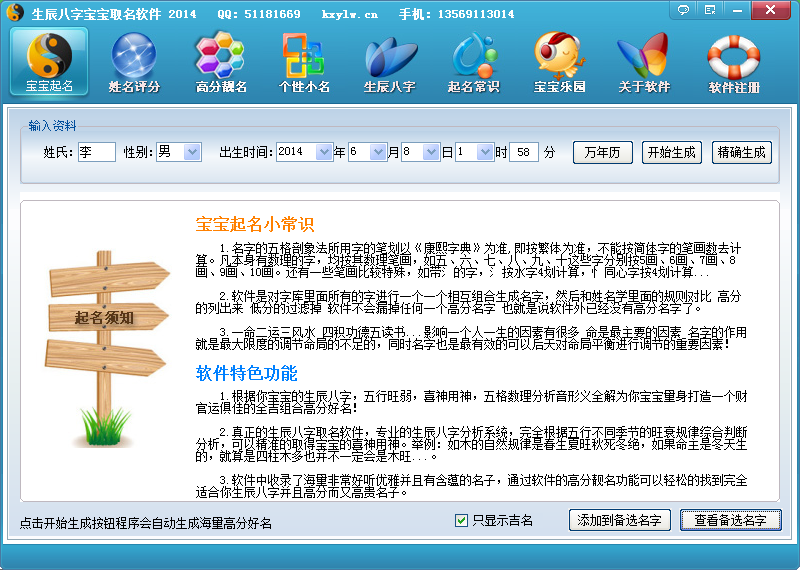The height and width of the screenshot is (570, 800).
Task: Click the 精确生成 button
Action: [x=742, y=153]
